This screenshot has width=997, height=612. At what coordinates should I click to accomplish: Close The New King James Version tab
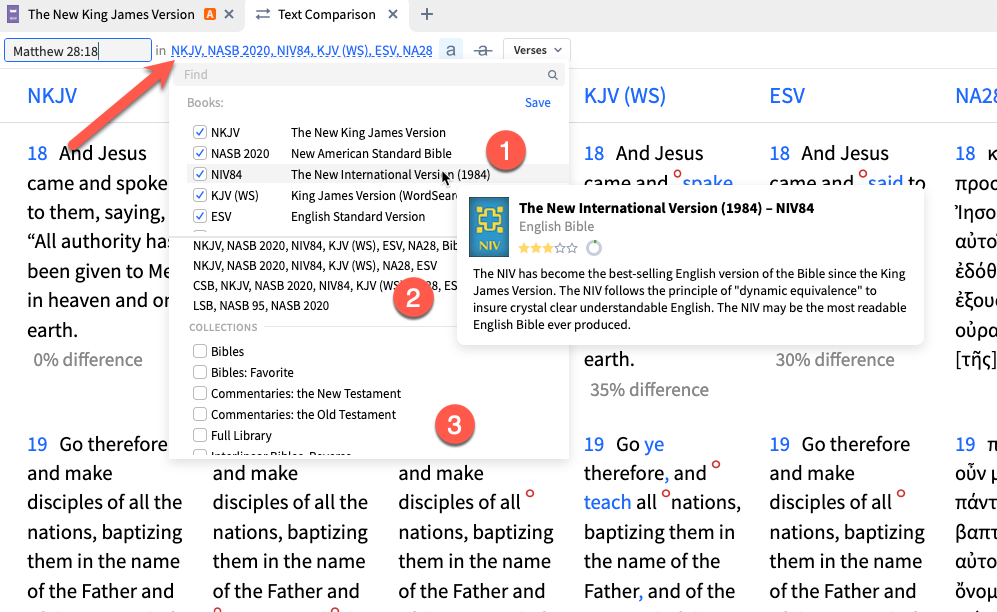230,14
